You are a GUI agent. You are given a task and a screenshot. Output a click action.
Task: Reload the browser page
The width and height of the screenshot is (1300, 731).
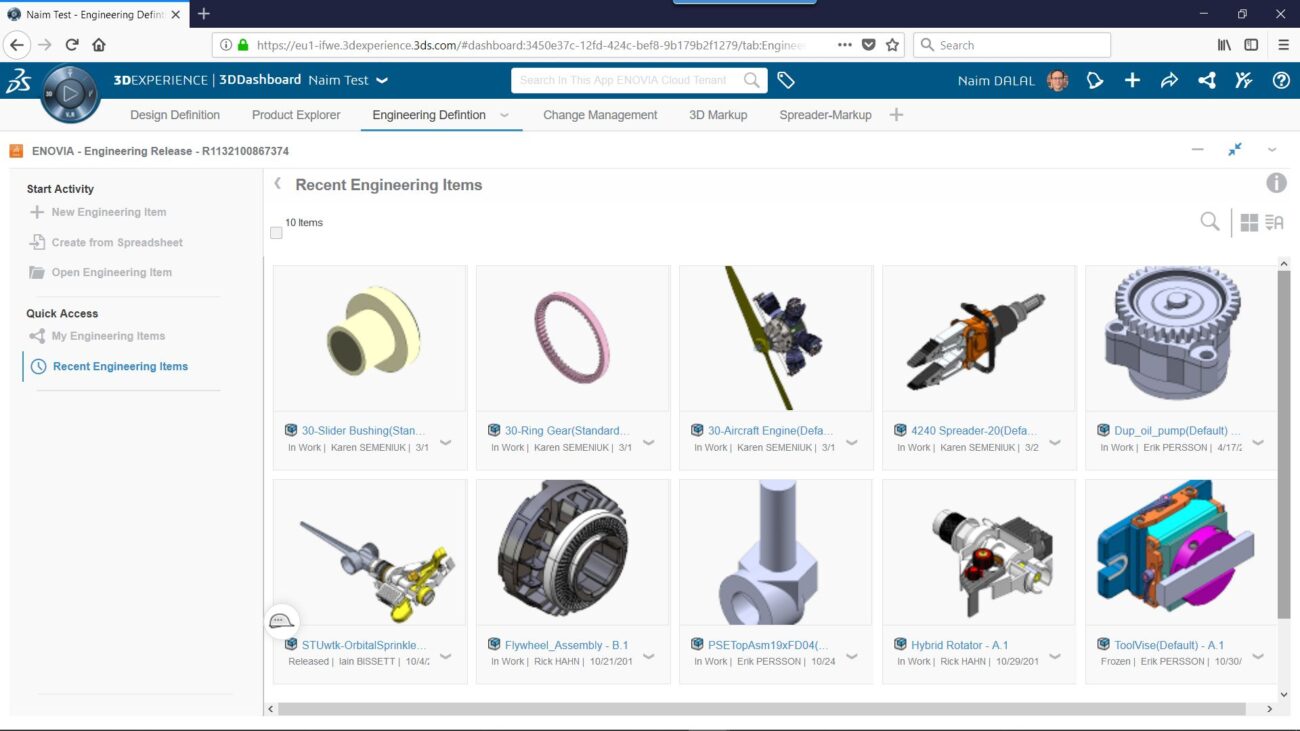[x=72, y=45]
